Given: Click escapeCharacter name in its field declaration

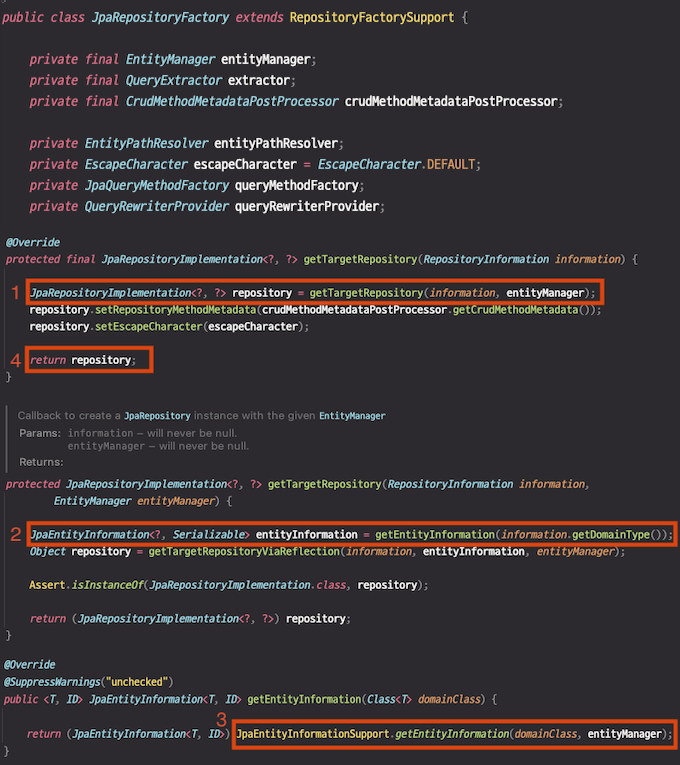Looking at the screenshot, I should coord(245,164).
